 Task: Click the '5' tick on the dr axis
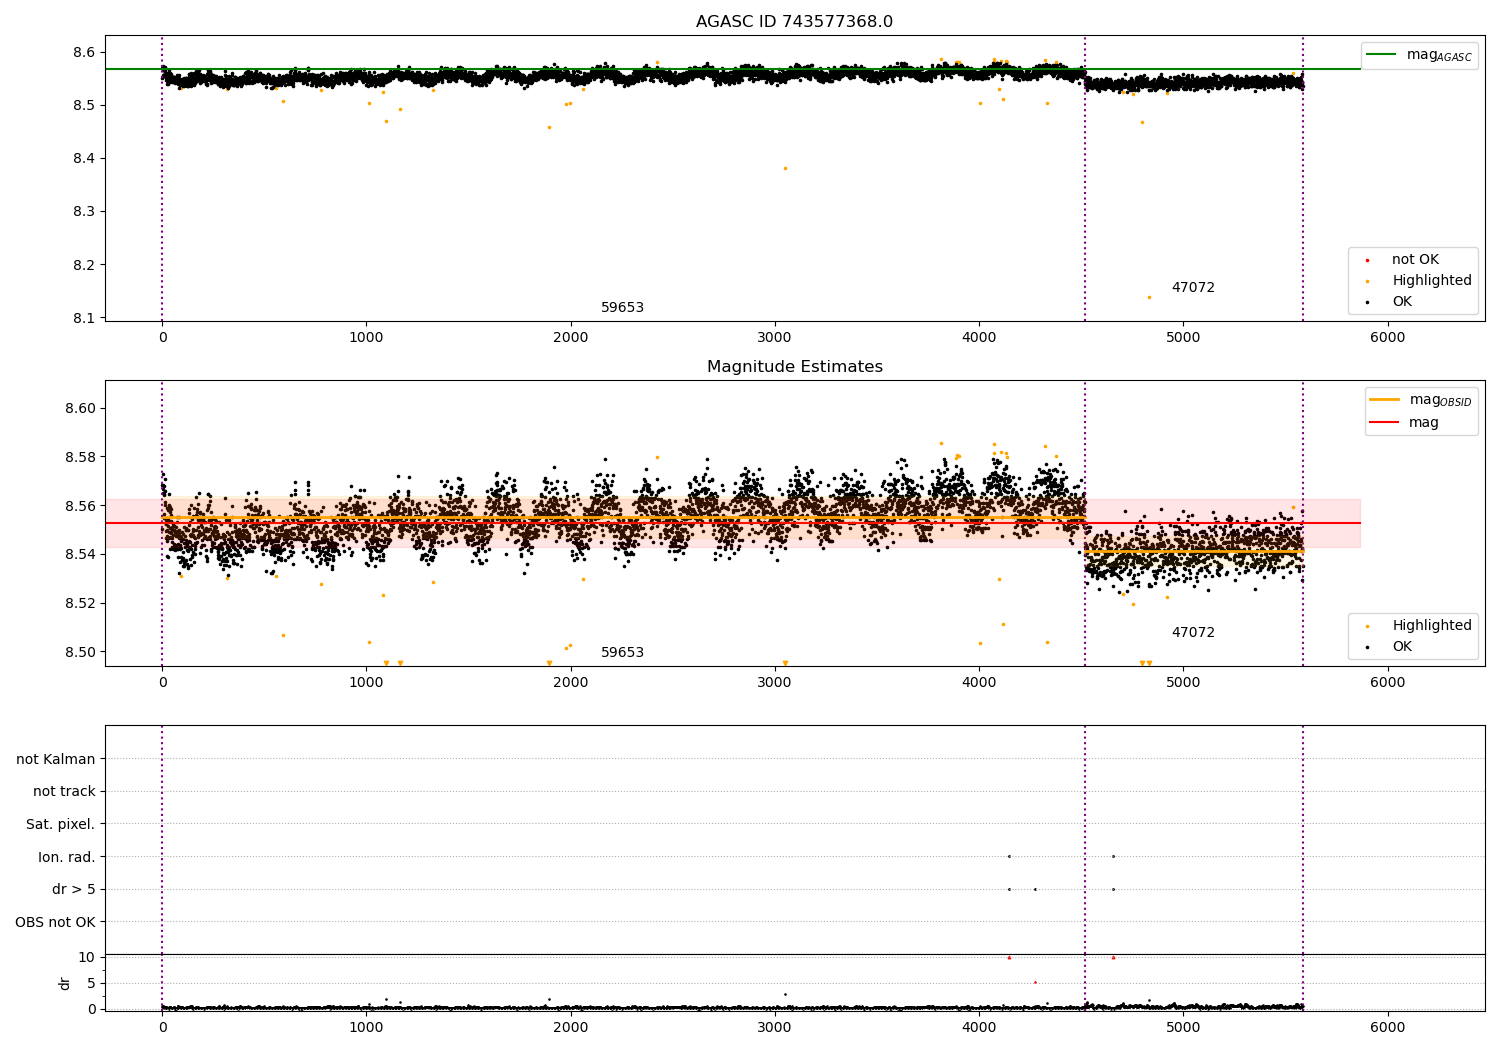pyautogui.click(x=91, y=983)
